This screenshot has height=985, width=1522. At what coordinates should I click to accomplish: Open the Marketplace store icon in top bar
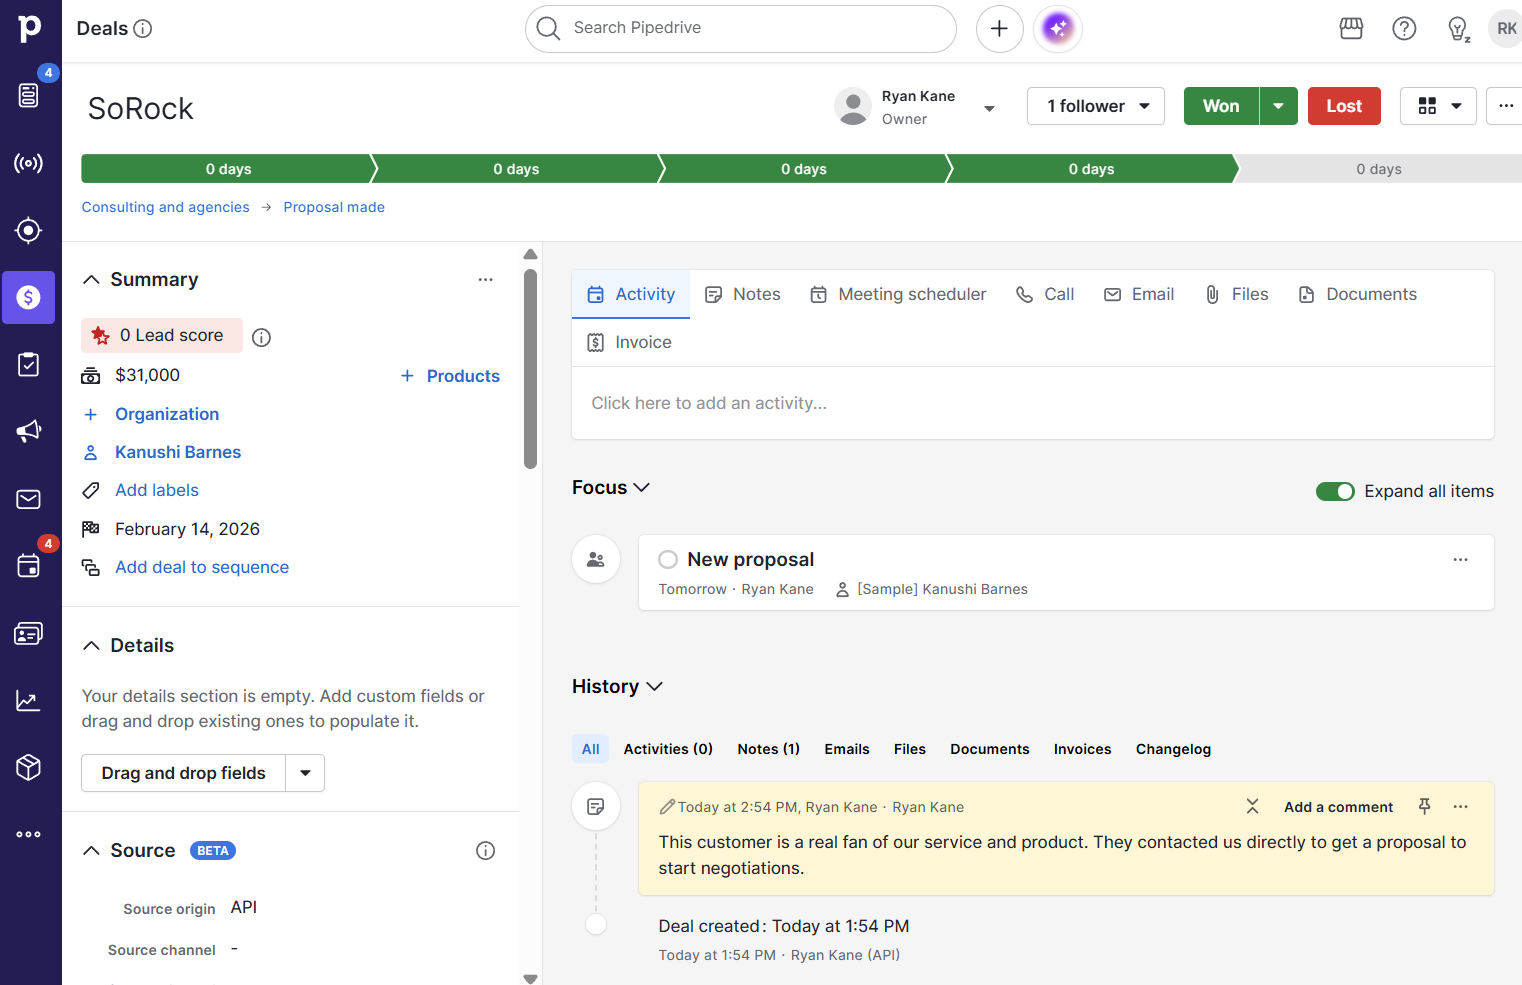pos(1351,28)
